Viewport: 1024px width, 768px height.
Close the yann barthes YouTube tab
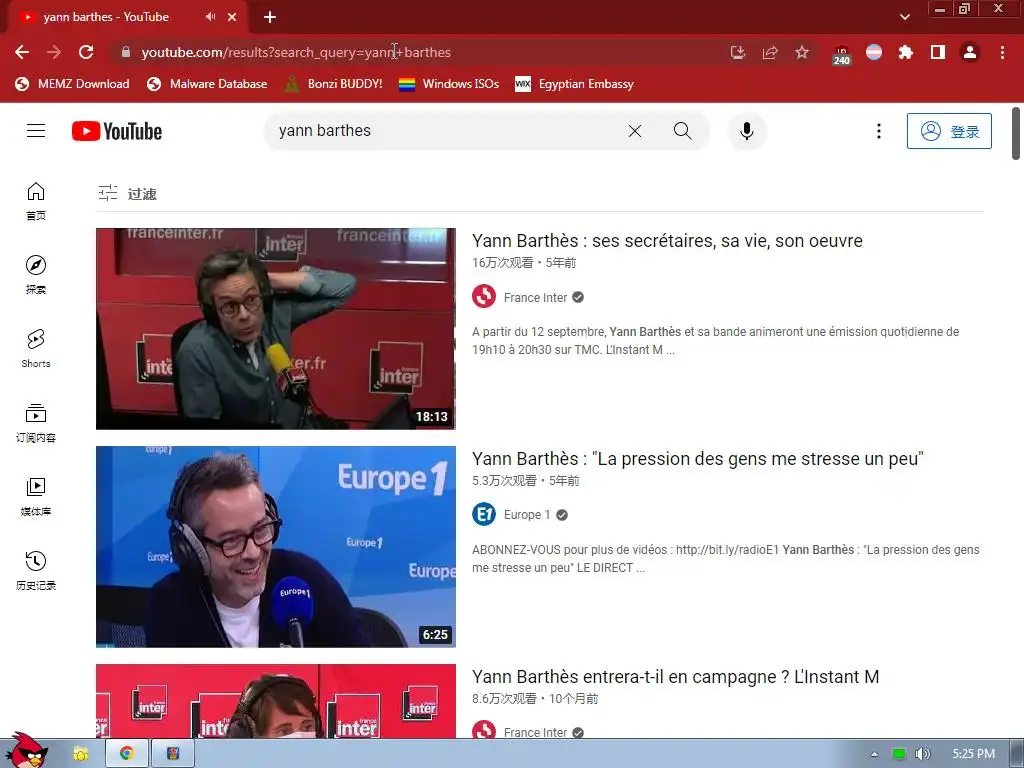tap(232, 17)
